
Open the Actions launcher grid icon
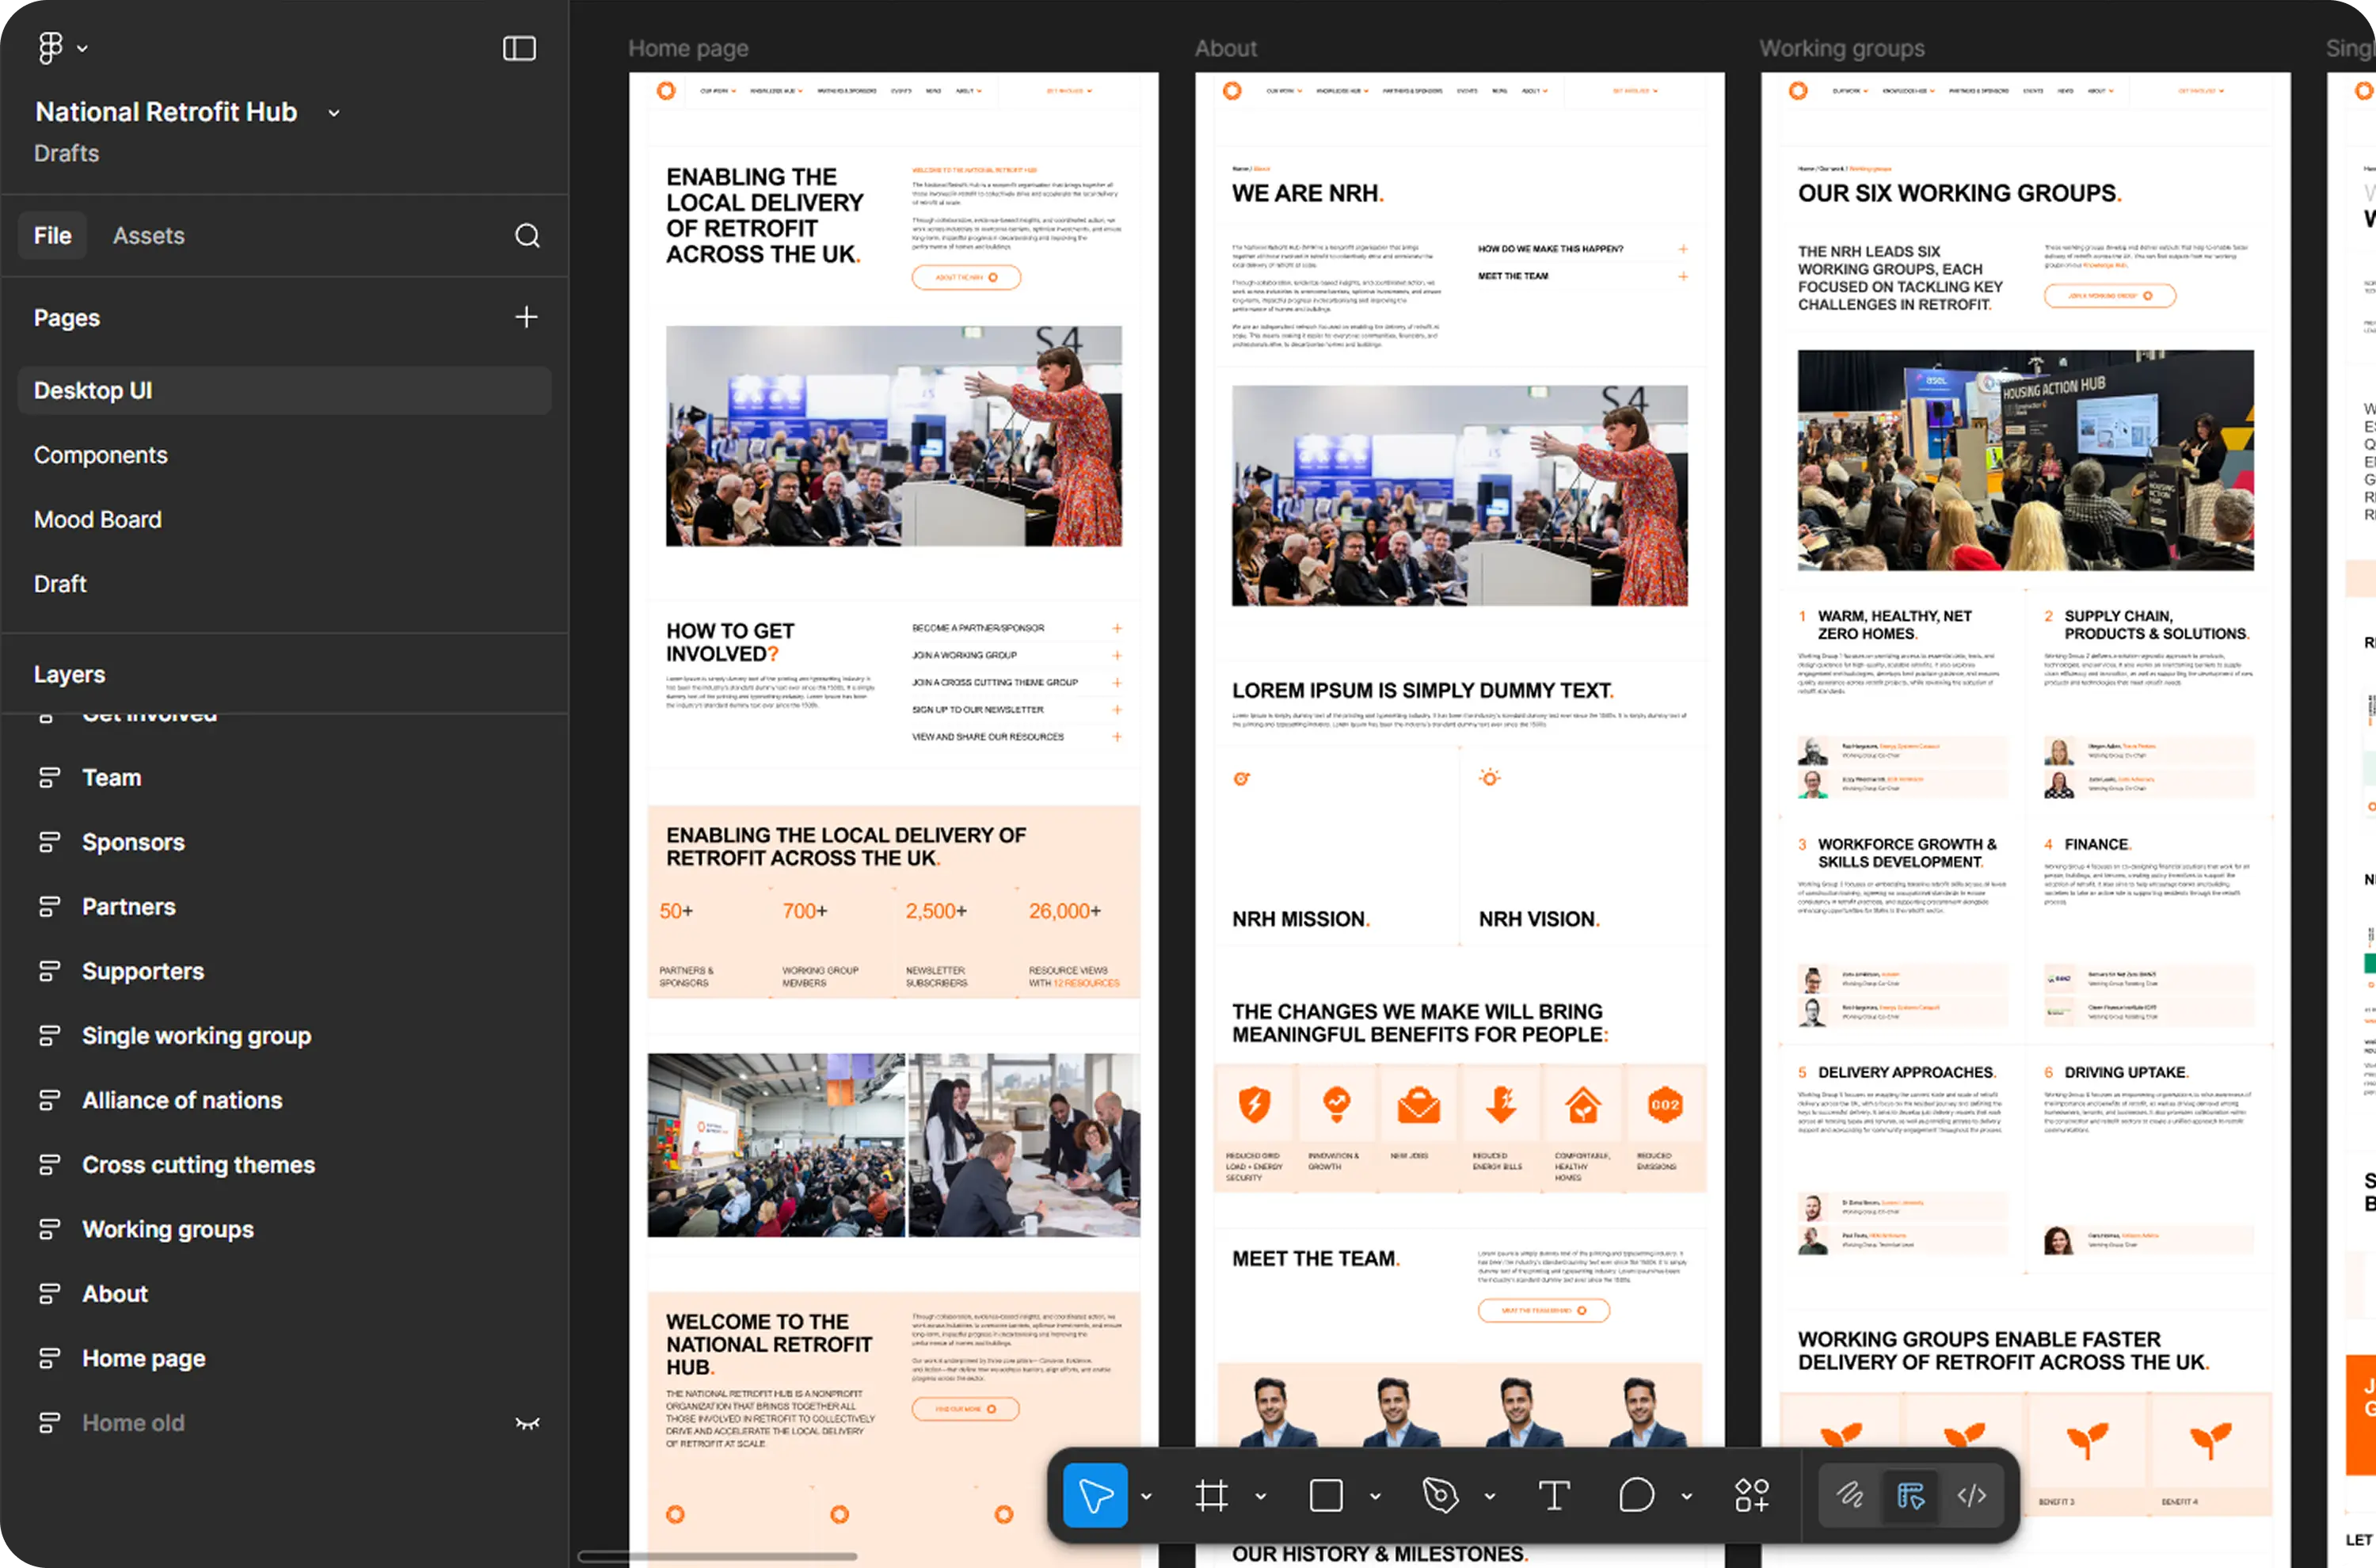[x=1753, y=1495]
